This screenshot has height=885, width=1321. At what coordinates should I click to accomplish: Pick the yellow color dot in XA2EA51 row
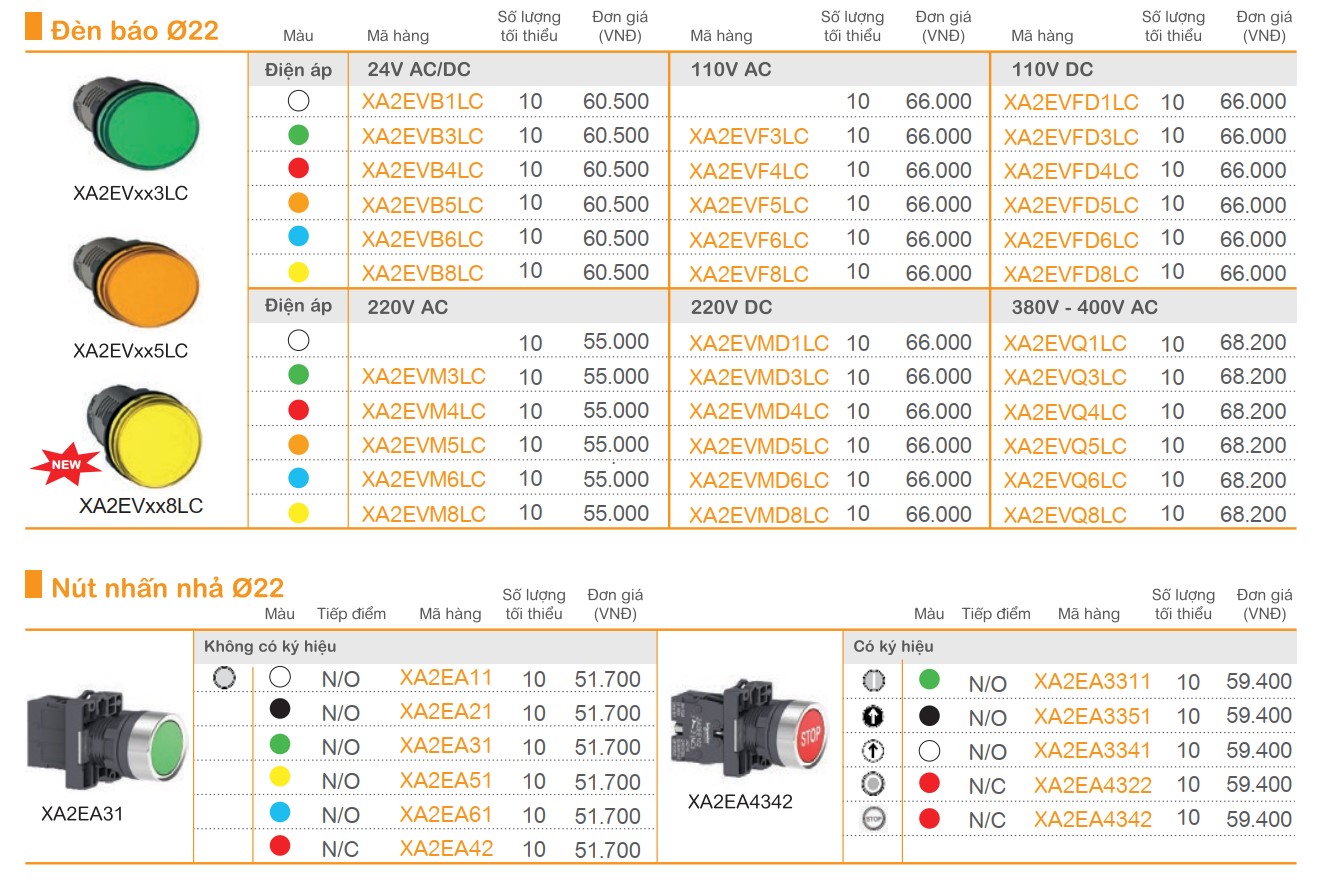tap(280, 778)
